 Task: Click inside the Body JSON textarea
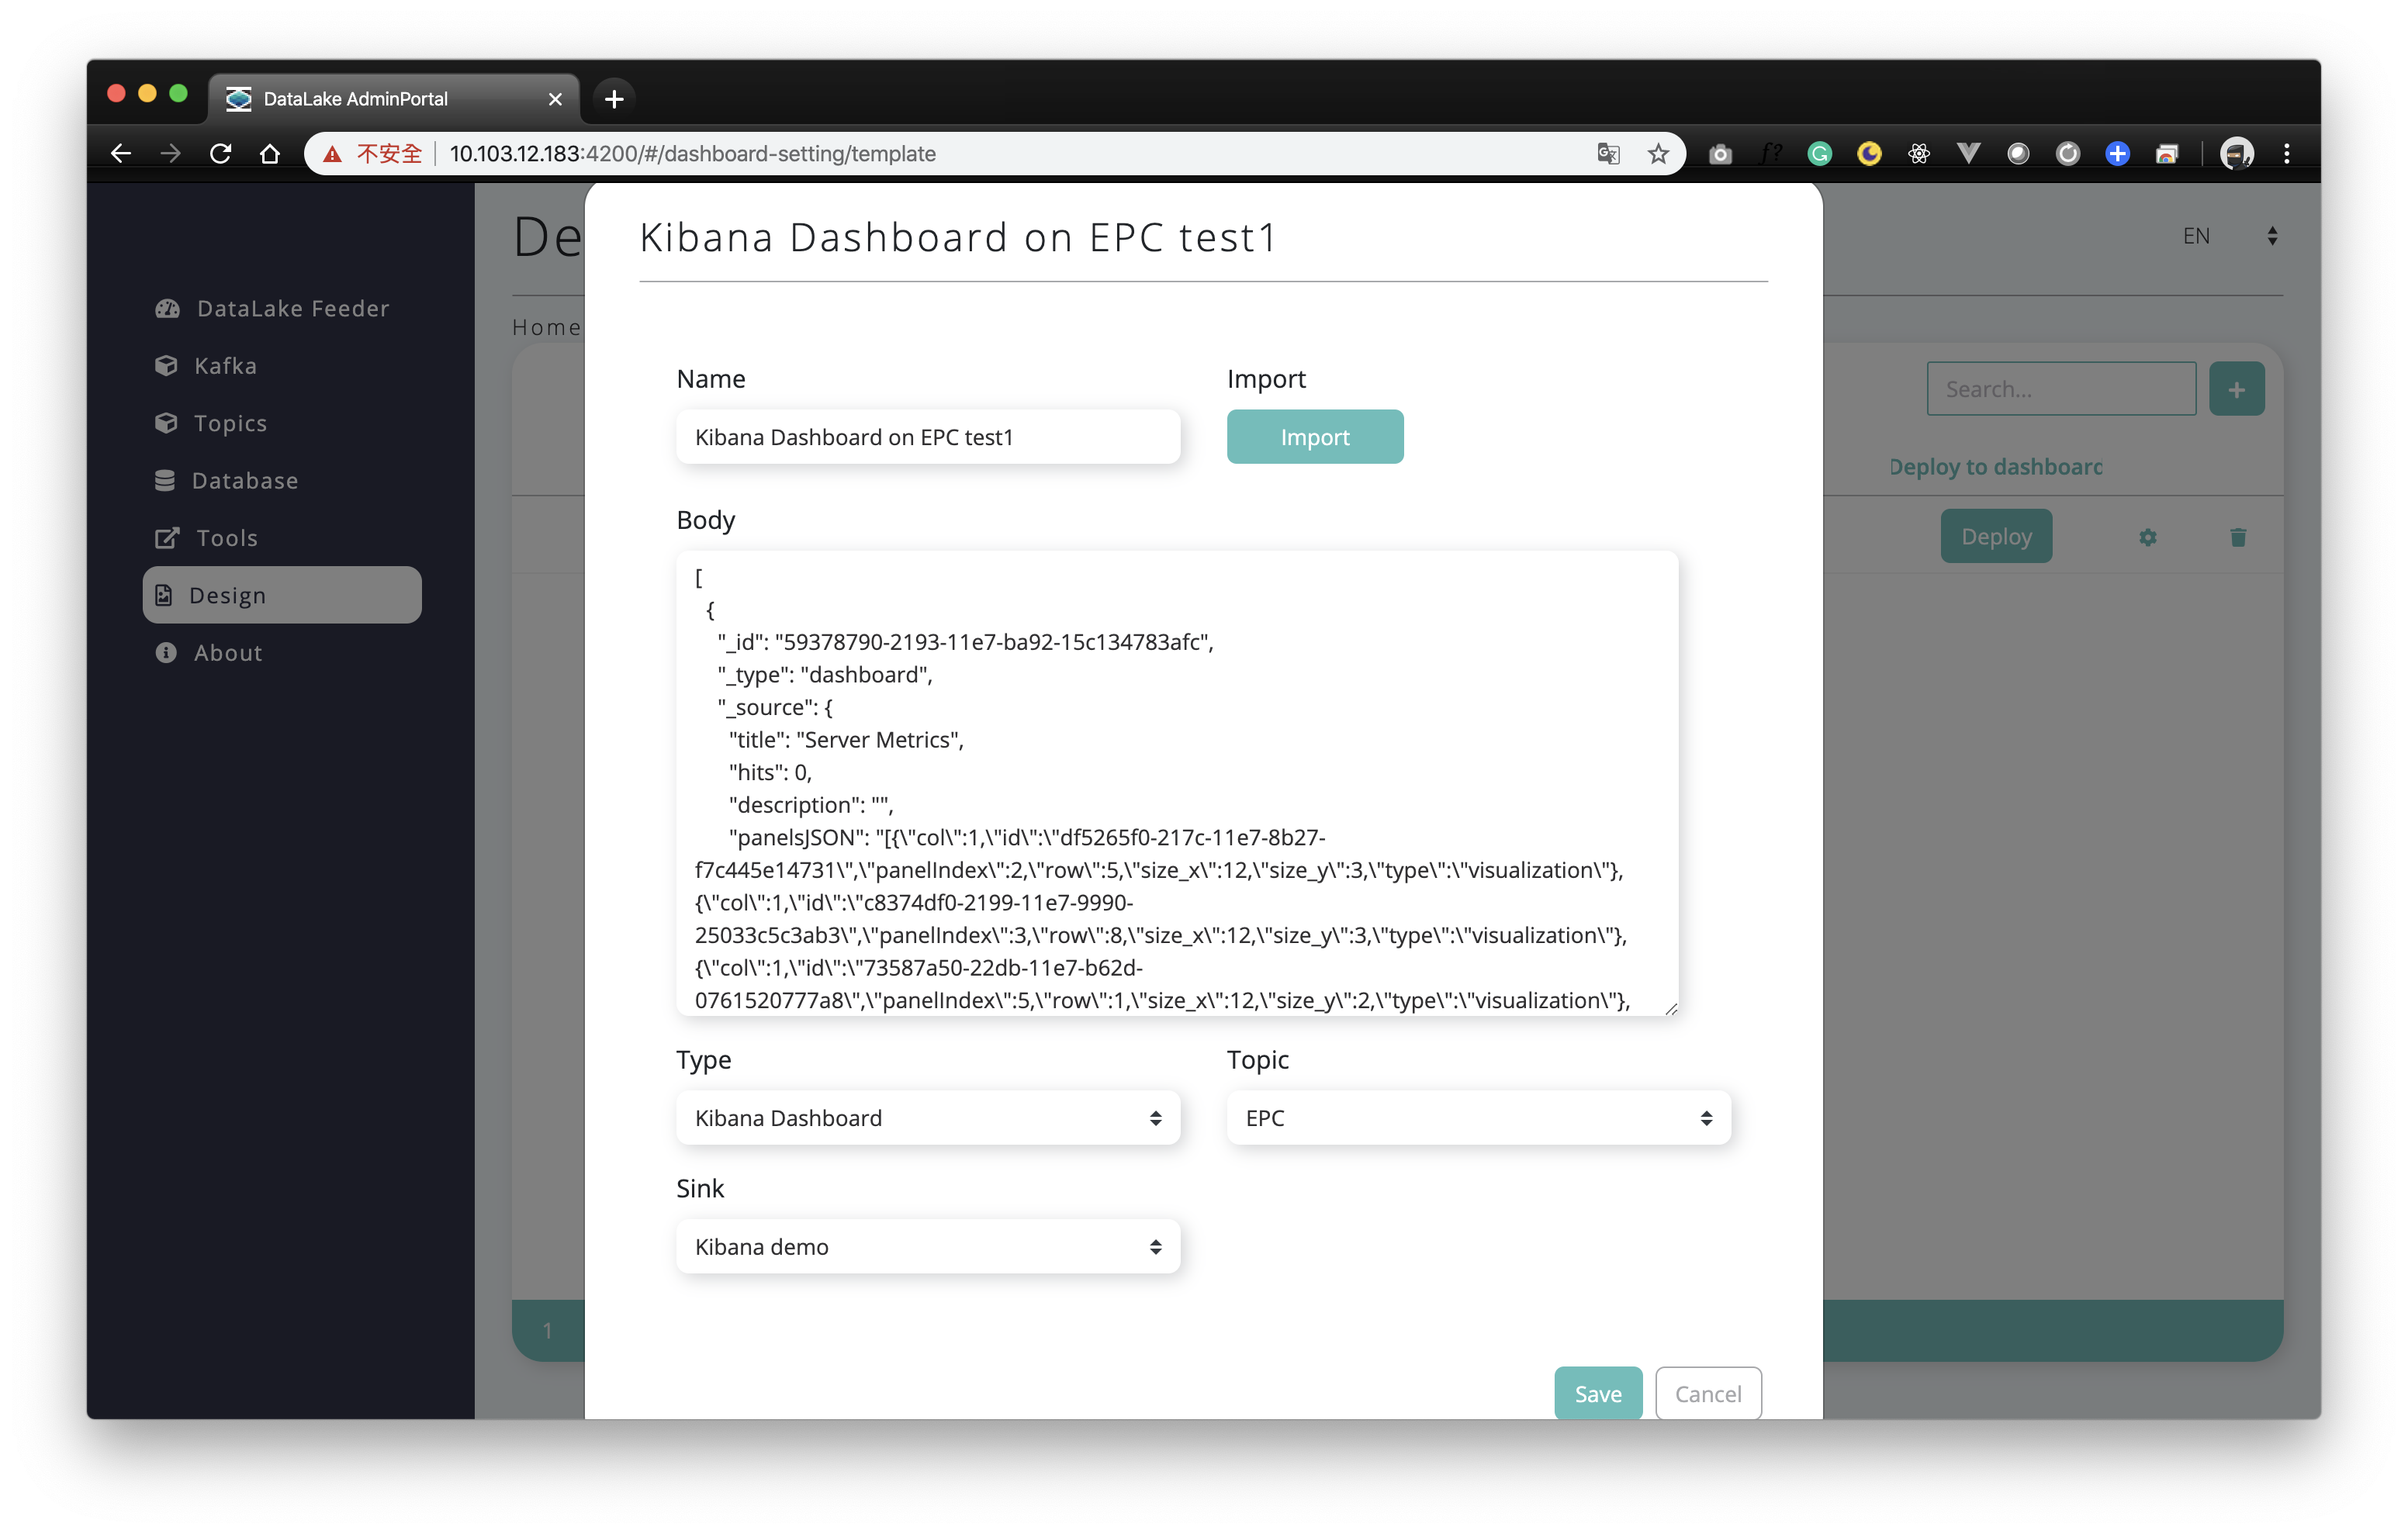tap(1177, 783)
